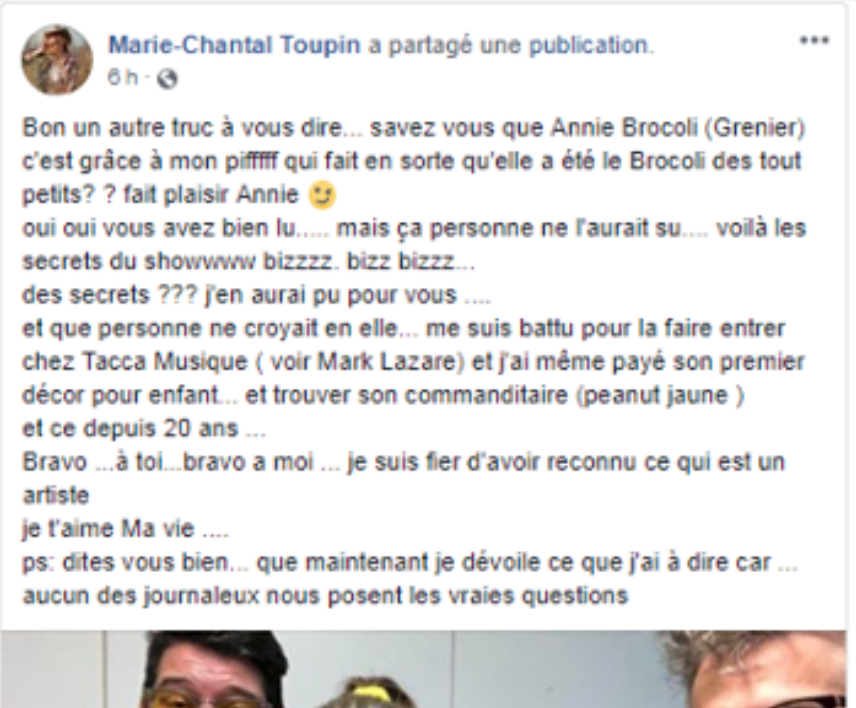Open the post options three-dot menu
This screenshot has height=708, width=856.
click(x=815, y=40)
